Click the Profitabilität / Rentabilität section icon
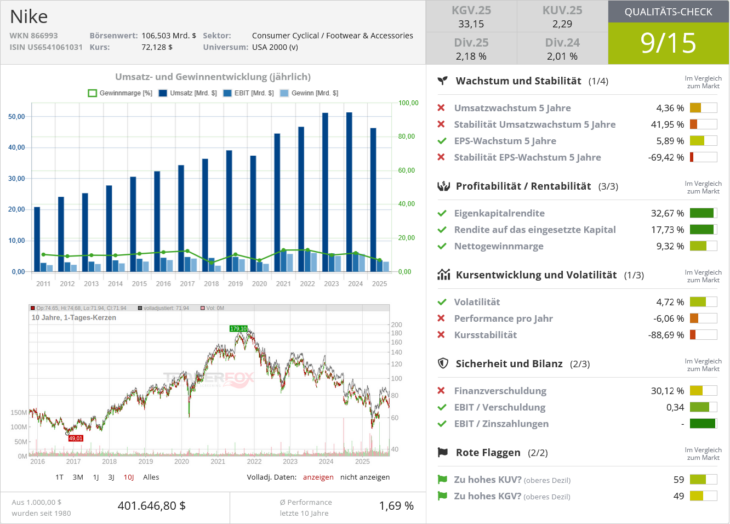730x524 pixels. pos(442,186)
